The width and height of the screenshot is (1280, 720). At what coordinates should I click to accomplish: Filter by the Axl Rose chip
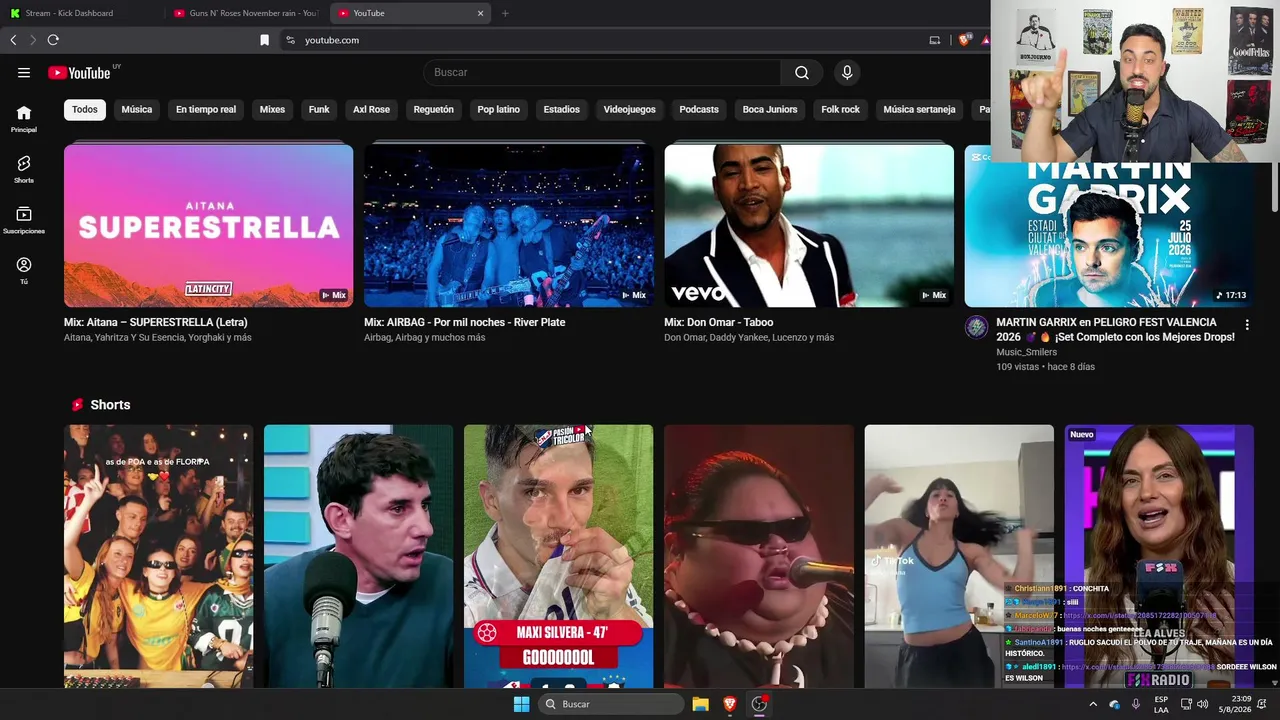371,109
